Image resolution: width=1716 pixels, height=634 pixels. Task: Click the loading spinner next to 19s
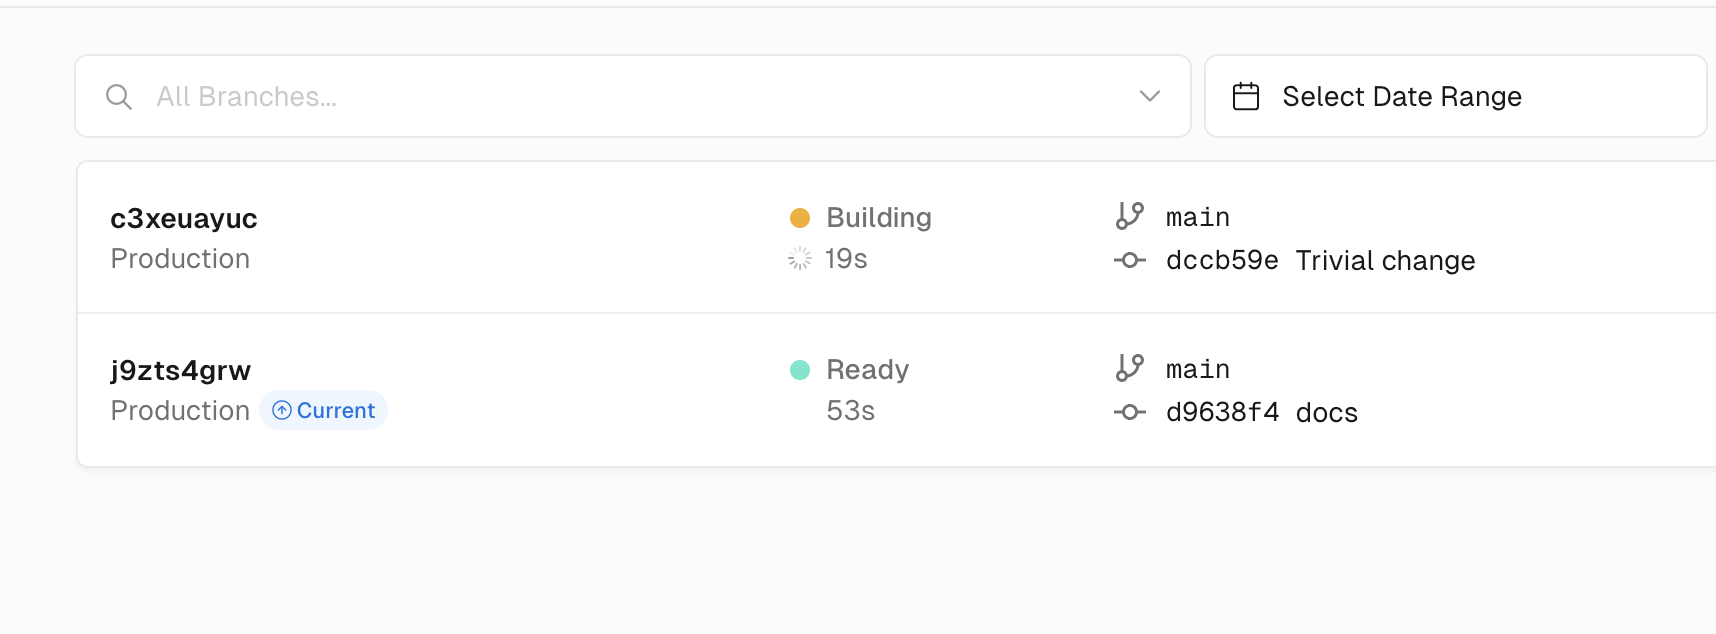(800, 259)
